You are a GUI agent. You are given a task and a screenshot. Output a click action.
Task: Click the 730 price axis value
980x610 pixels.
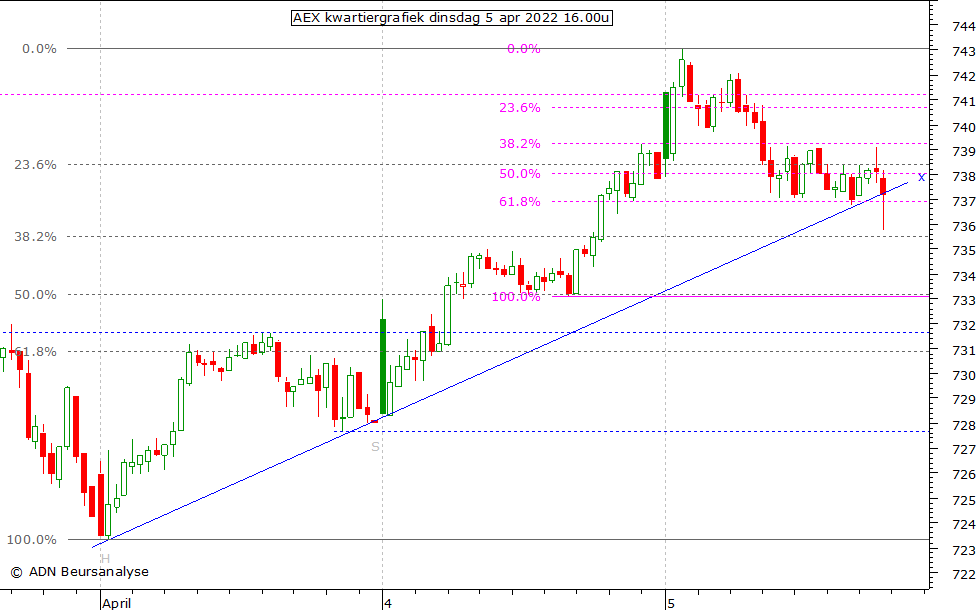[964, 375]
